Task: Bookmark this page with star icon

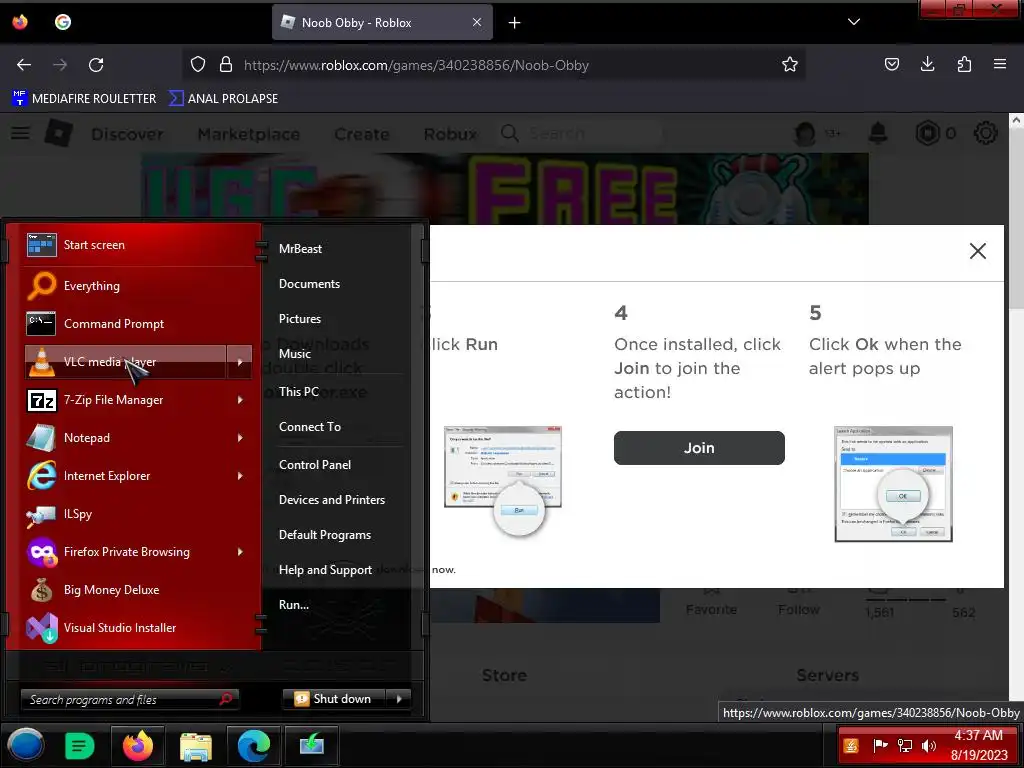Action: pos(790,64)
